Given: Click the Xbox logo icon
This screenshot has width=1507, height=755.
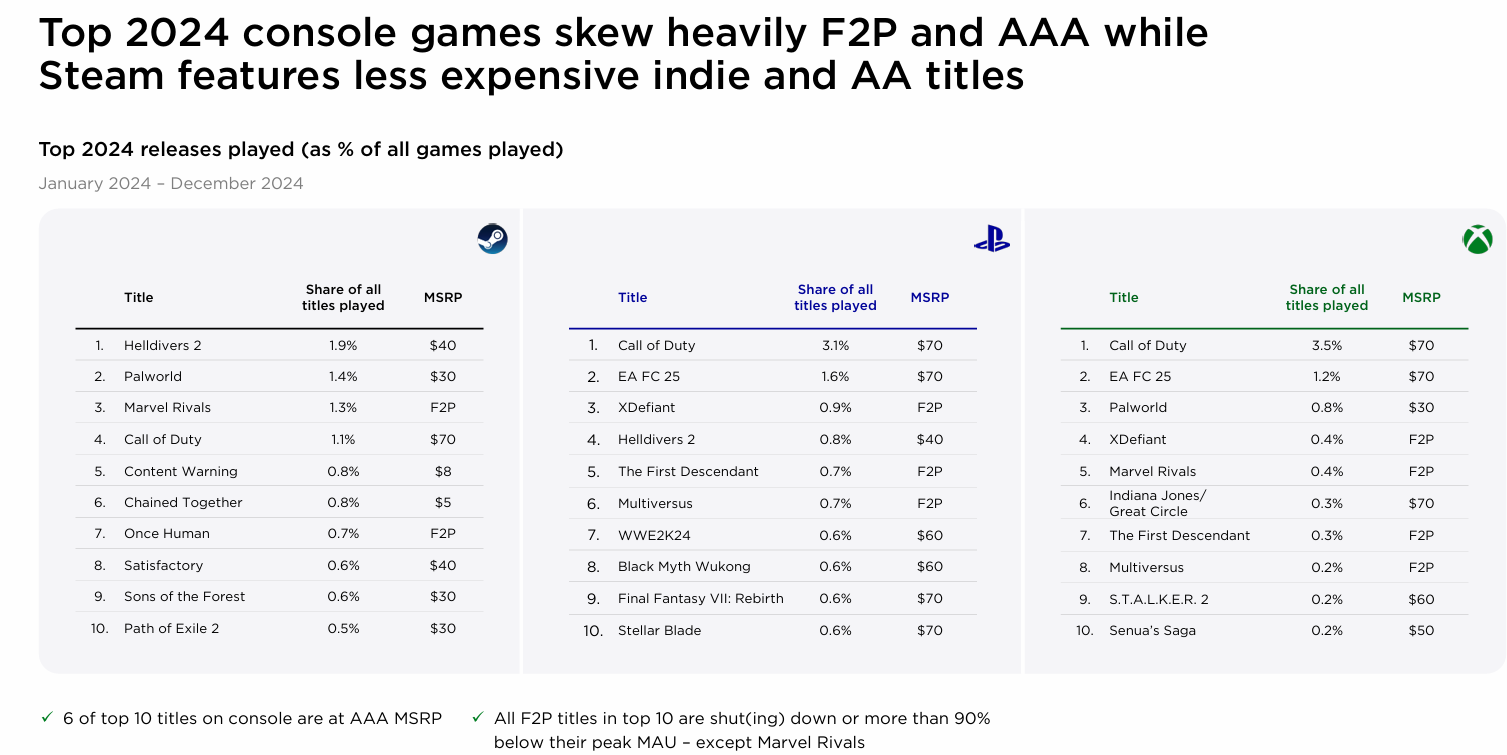Looking at the screenshot, I should (1477, 240).
